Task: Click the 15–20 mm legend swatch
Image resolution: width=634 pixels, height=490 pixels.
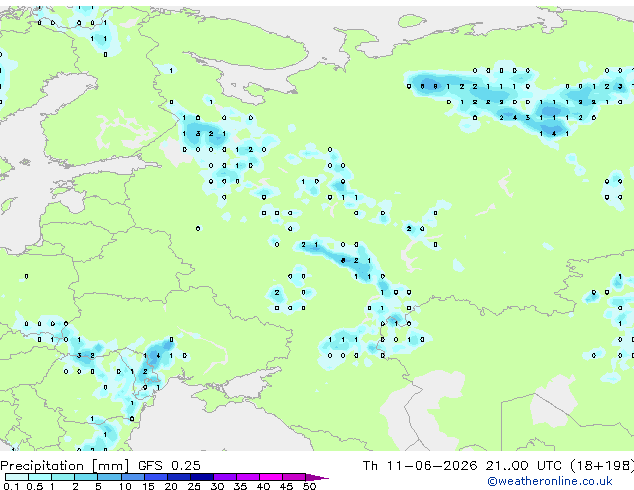Action: 155,477
